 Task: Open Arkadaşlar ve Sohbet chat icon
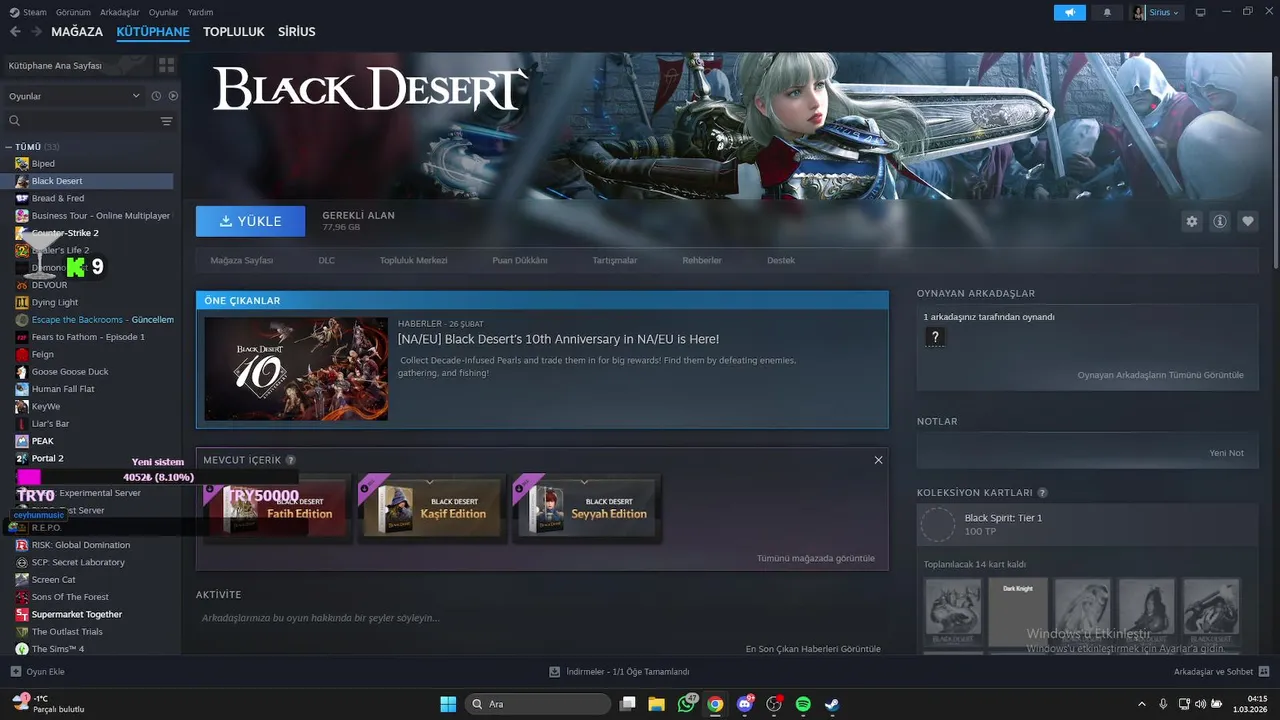[1264, 672]
